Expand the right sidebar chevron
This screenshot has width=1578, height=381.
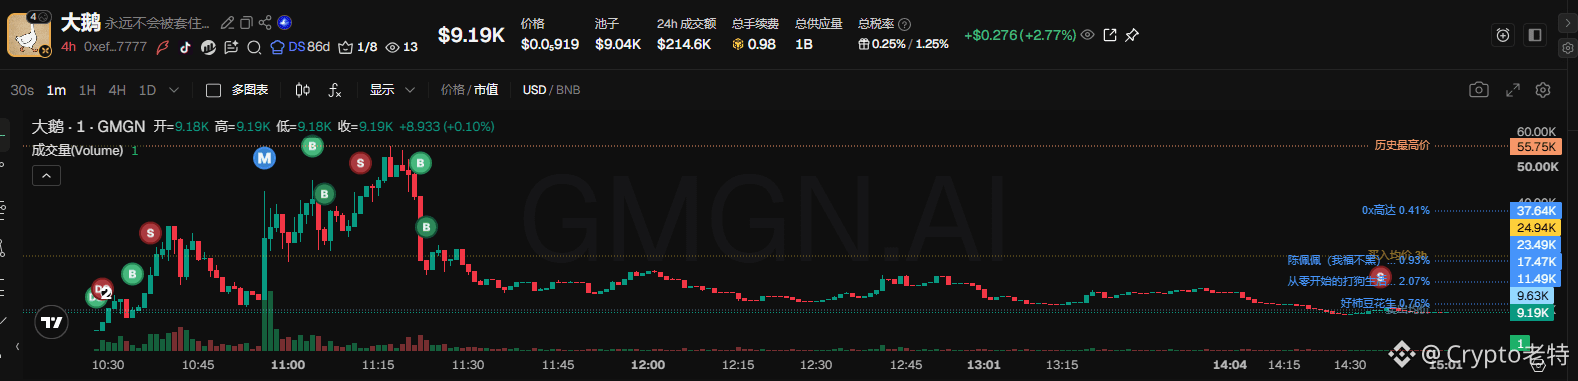(x=1568, y=22)
